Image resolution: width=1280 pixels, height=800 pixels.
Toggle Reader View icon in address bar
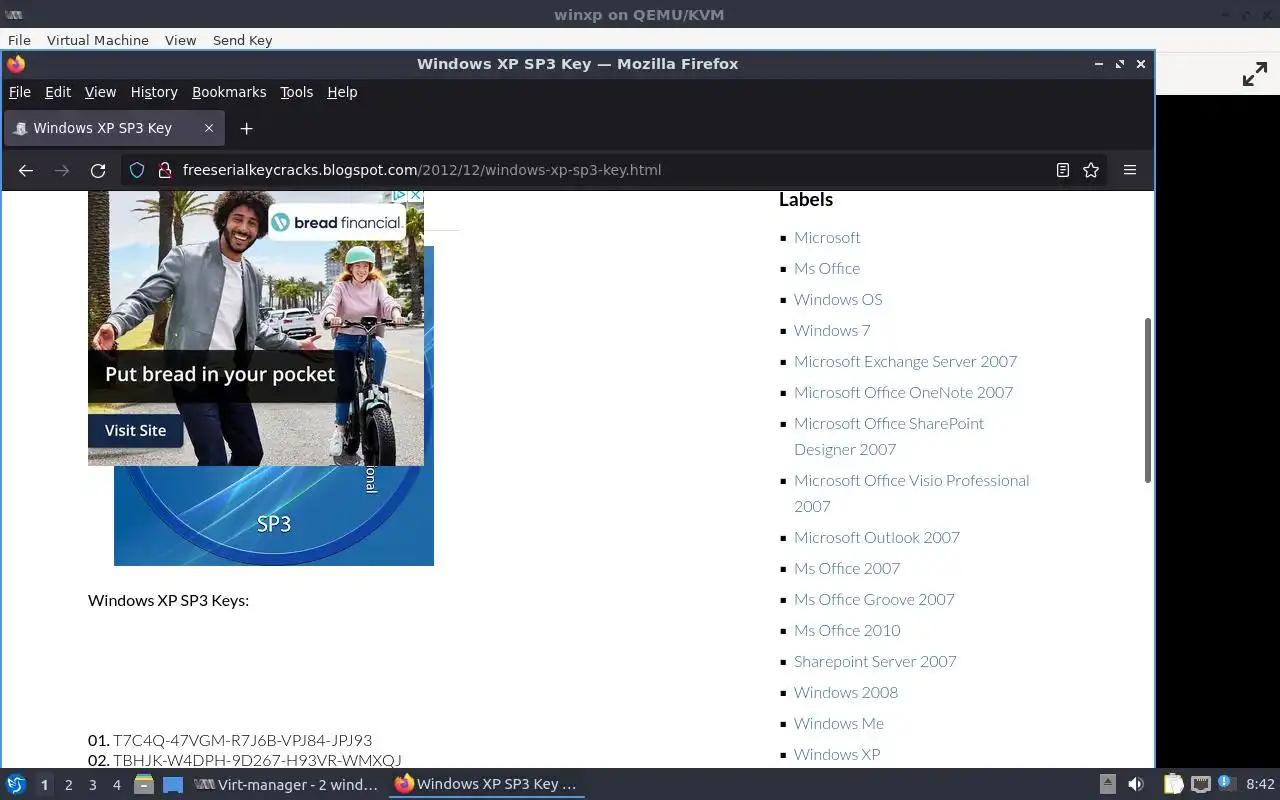[1063, 170]
